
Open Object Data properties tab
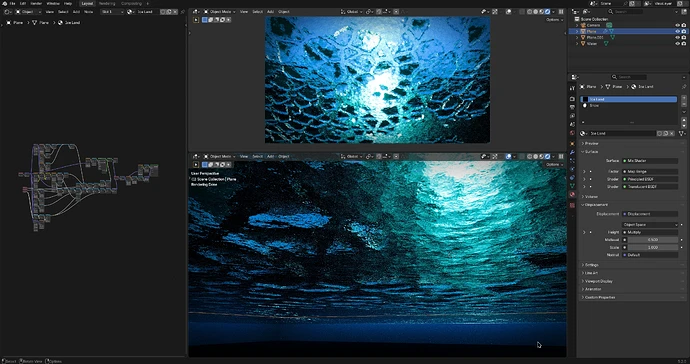point(572,186)
